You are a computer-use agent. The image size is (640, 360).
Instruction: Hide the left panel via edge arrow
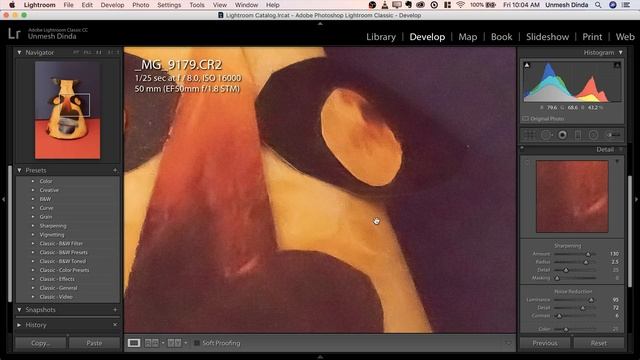(3, 200)
